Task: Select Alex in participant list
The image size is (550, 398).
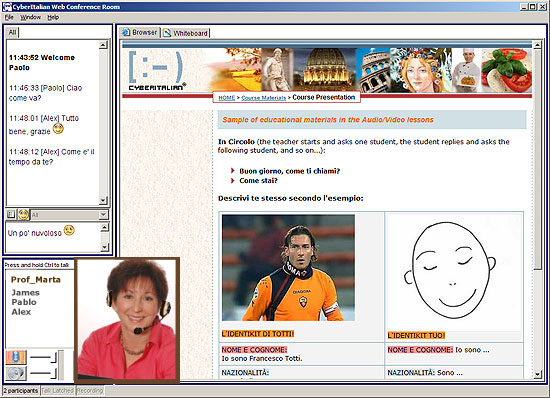Action: 21,312
